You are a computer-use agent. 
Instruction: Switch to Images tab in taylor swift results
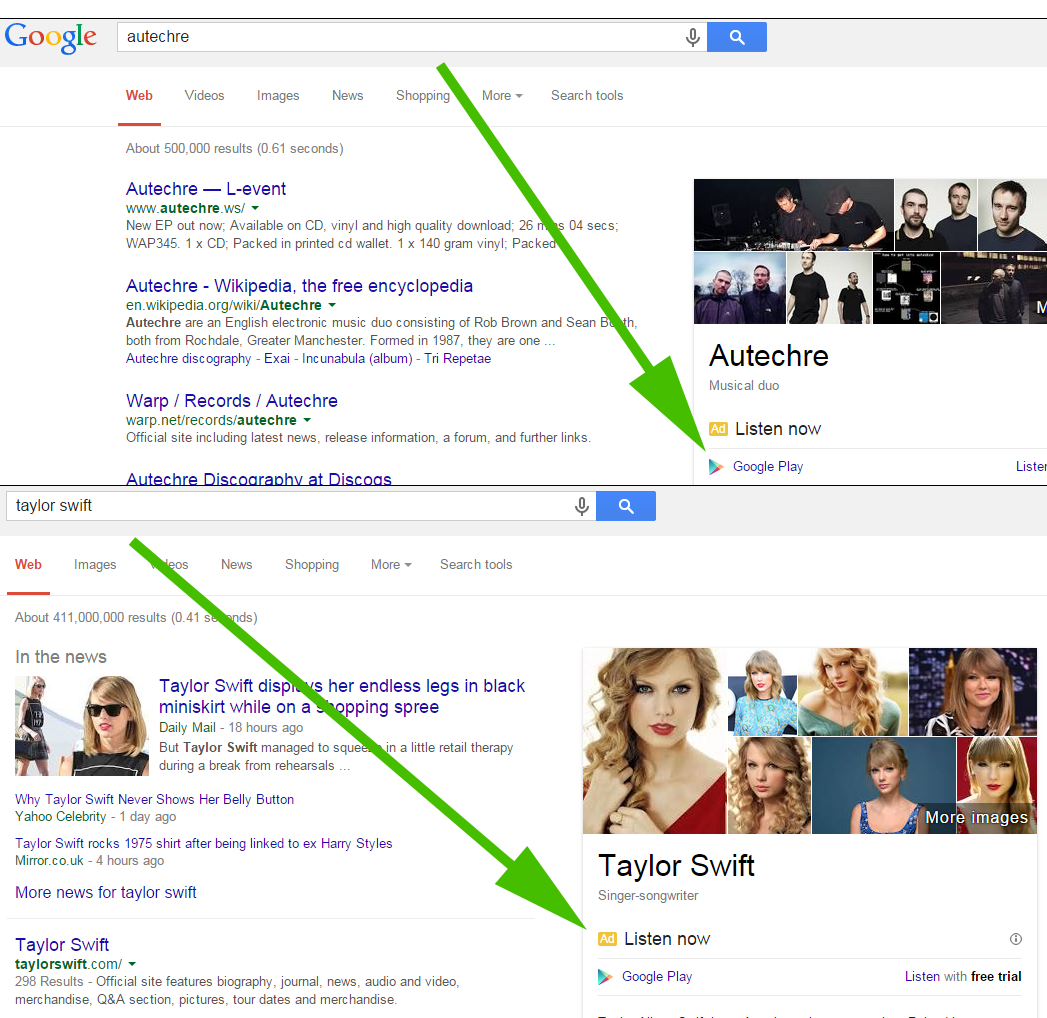coord(95,565)
